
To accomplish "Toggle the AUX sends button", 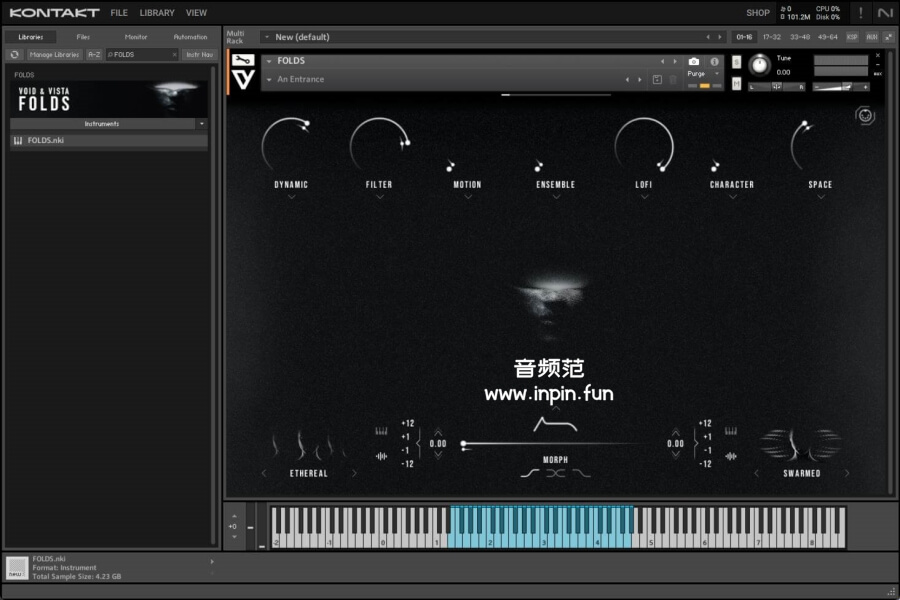I will point(872,37).
